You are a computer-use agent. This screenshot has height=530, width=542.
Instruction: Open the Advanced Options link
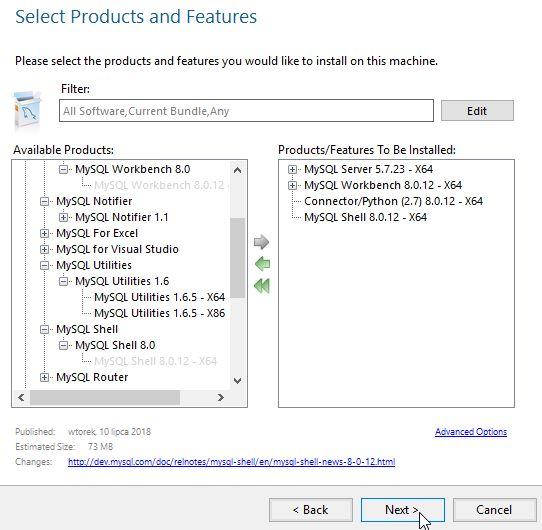[x=471, y=432]
